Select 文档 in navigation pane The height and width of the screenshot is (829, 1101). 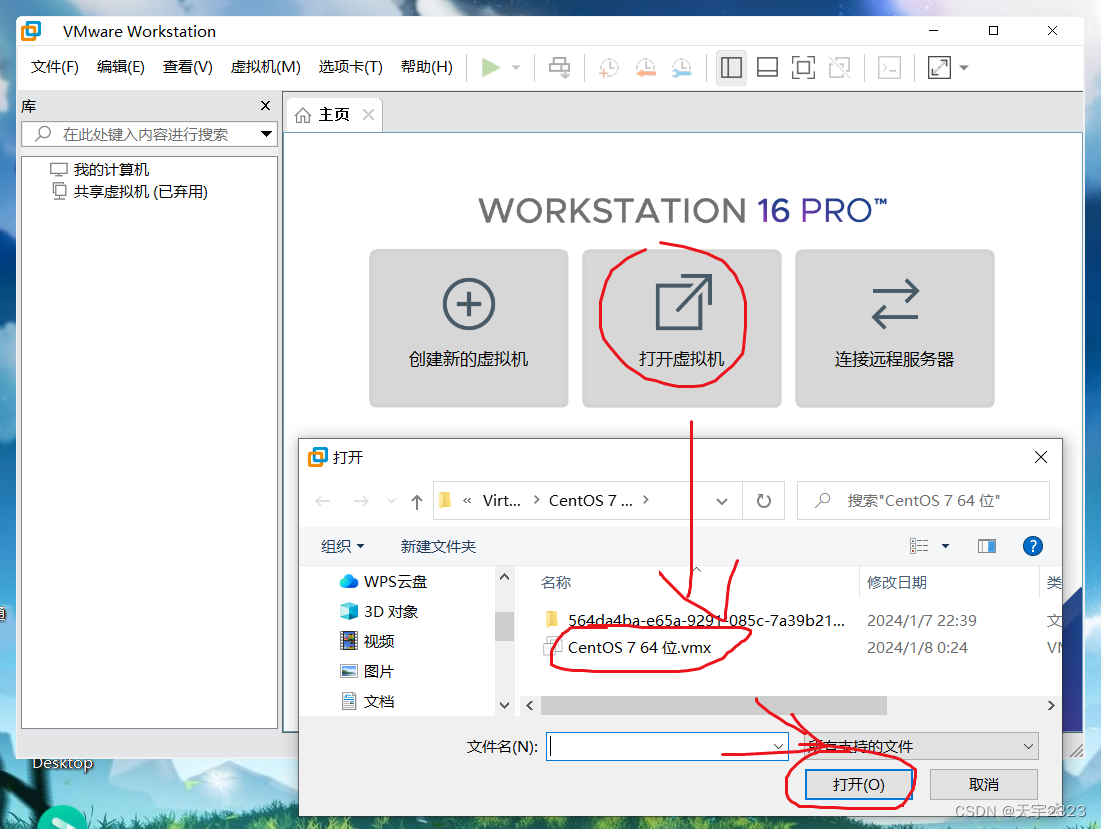tap(367, 701)
